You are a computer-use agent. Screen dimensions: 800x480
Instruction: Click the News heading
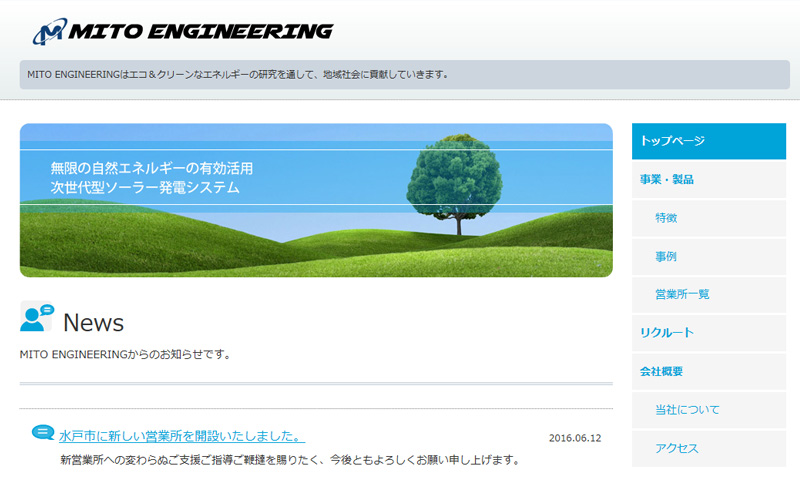pyautogui.click(x=93, y=323)
